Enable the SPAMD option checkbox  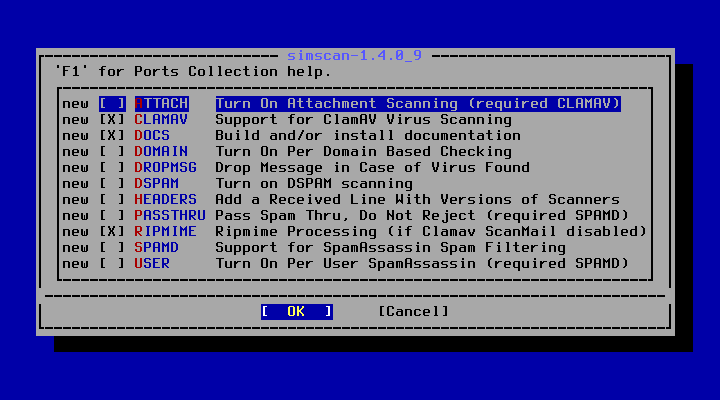pos(112,248)
